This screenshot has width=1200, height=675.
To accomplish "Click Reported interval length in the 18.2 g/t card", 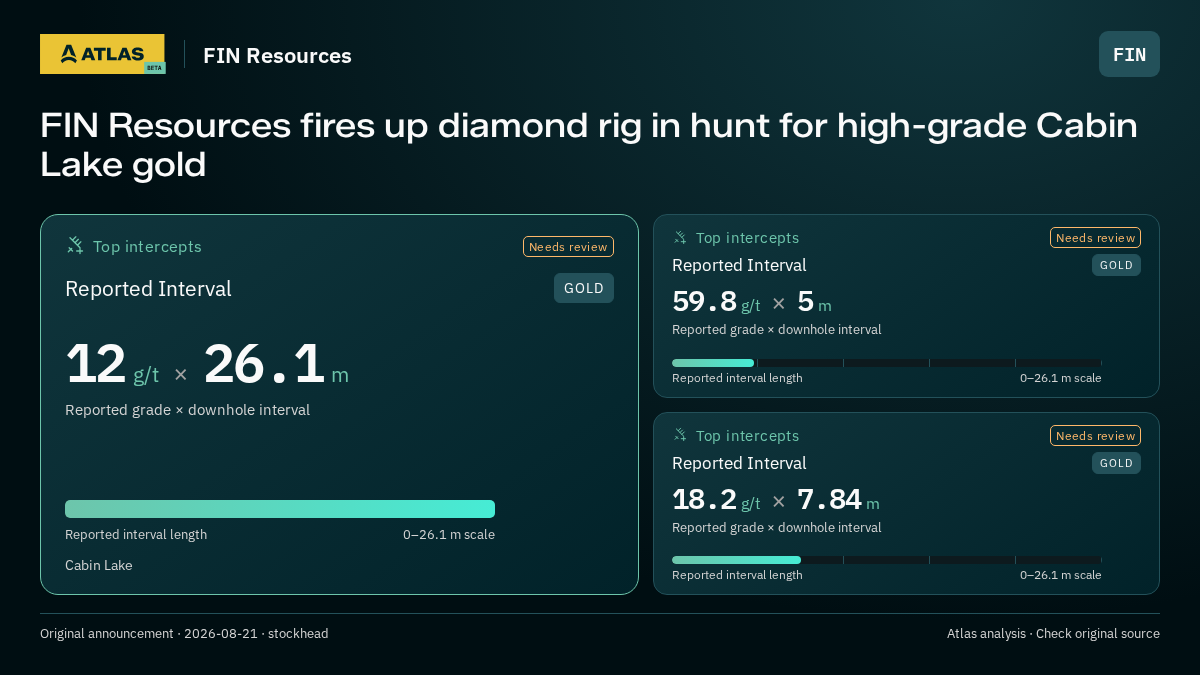I will point(737,575).
